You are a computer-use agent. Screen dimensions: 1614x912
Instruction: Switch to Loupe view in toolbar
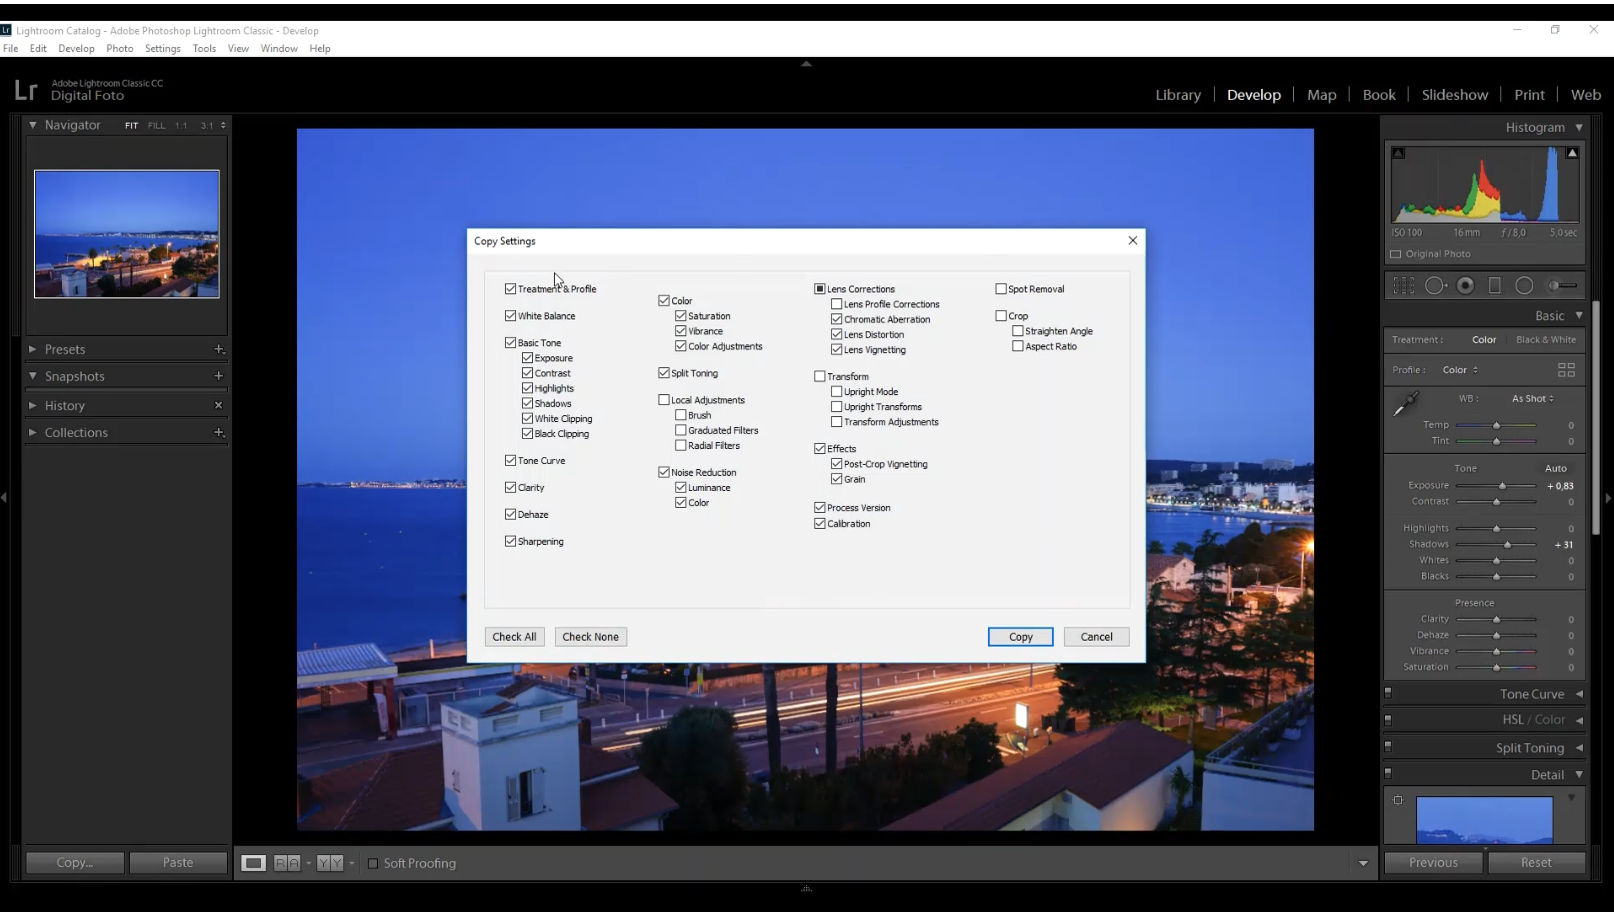(x=254, y=863)
